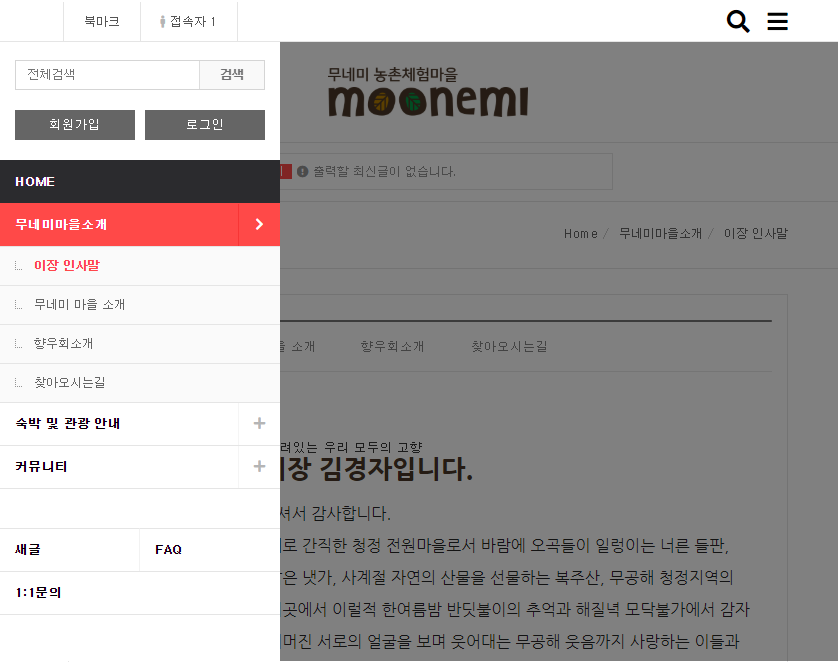Select 이장 인사말 in sidebar
This screenshot has height=662, width=838.
coord(67,266)
